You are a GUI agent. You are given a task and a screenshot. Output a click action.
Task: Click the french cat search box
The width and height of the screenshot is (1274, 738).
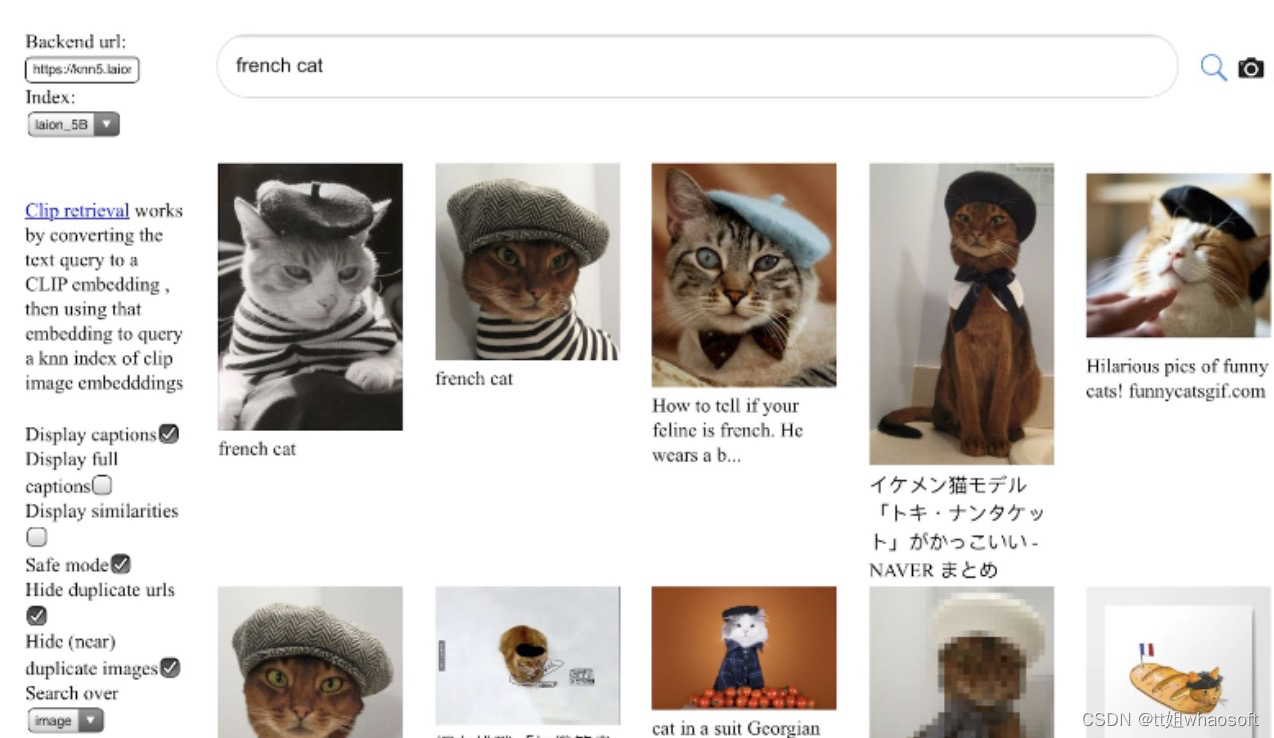point(696,66)
